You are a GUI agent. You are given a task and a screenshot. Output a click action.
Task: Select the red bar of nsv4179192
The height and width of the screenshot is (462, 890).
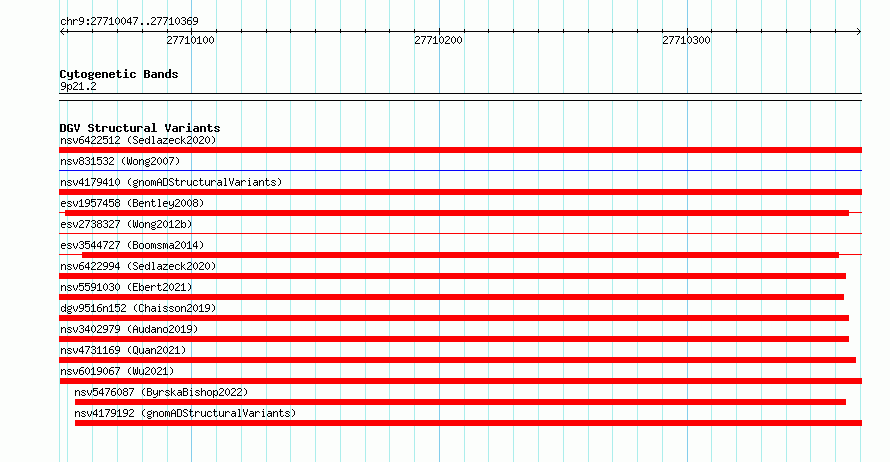(x=468, y=423)
